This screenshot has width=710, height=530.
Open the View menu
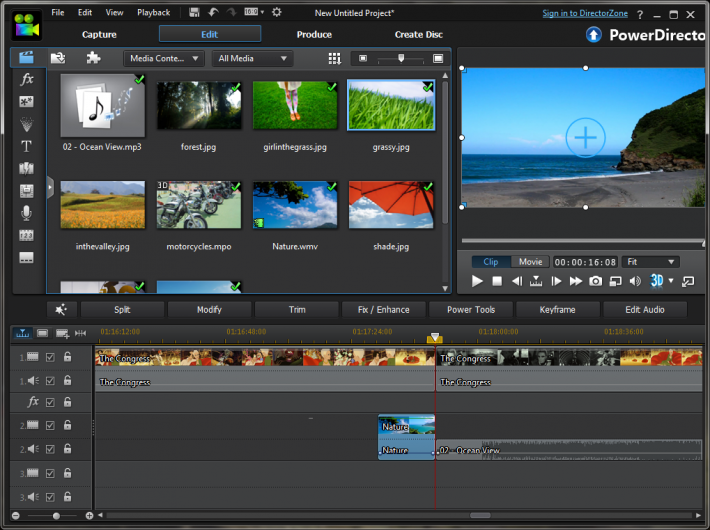pos(114,12)
